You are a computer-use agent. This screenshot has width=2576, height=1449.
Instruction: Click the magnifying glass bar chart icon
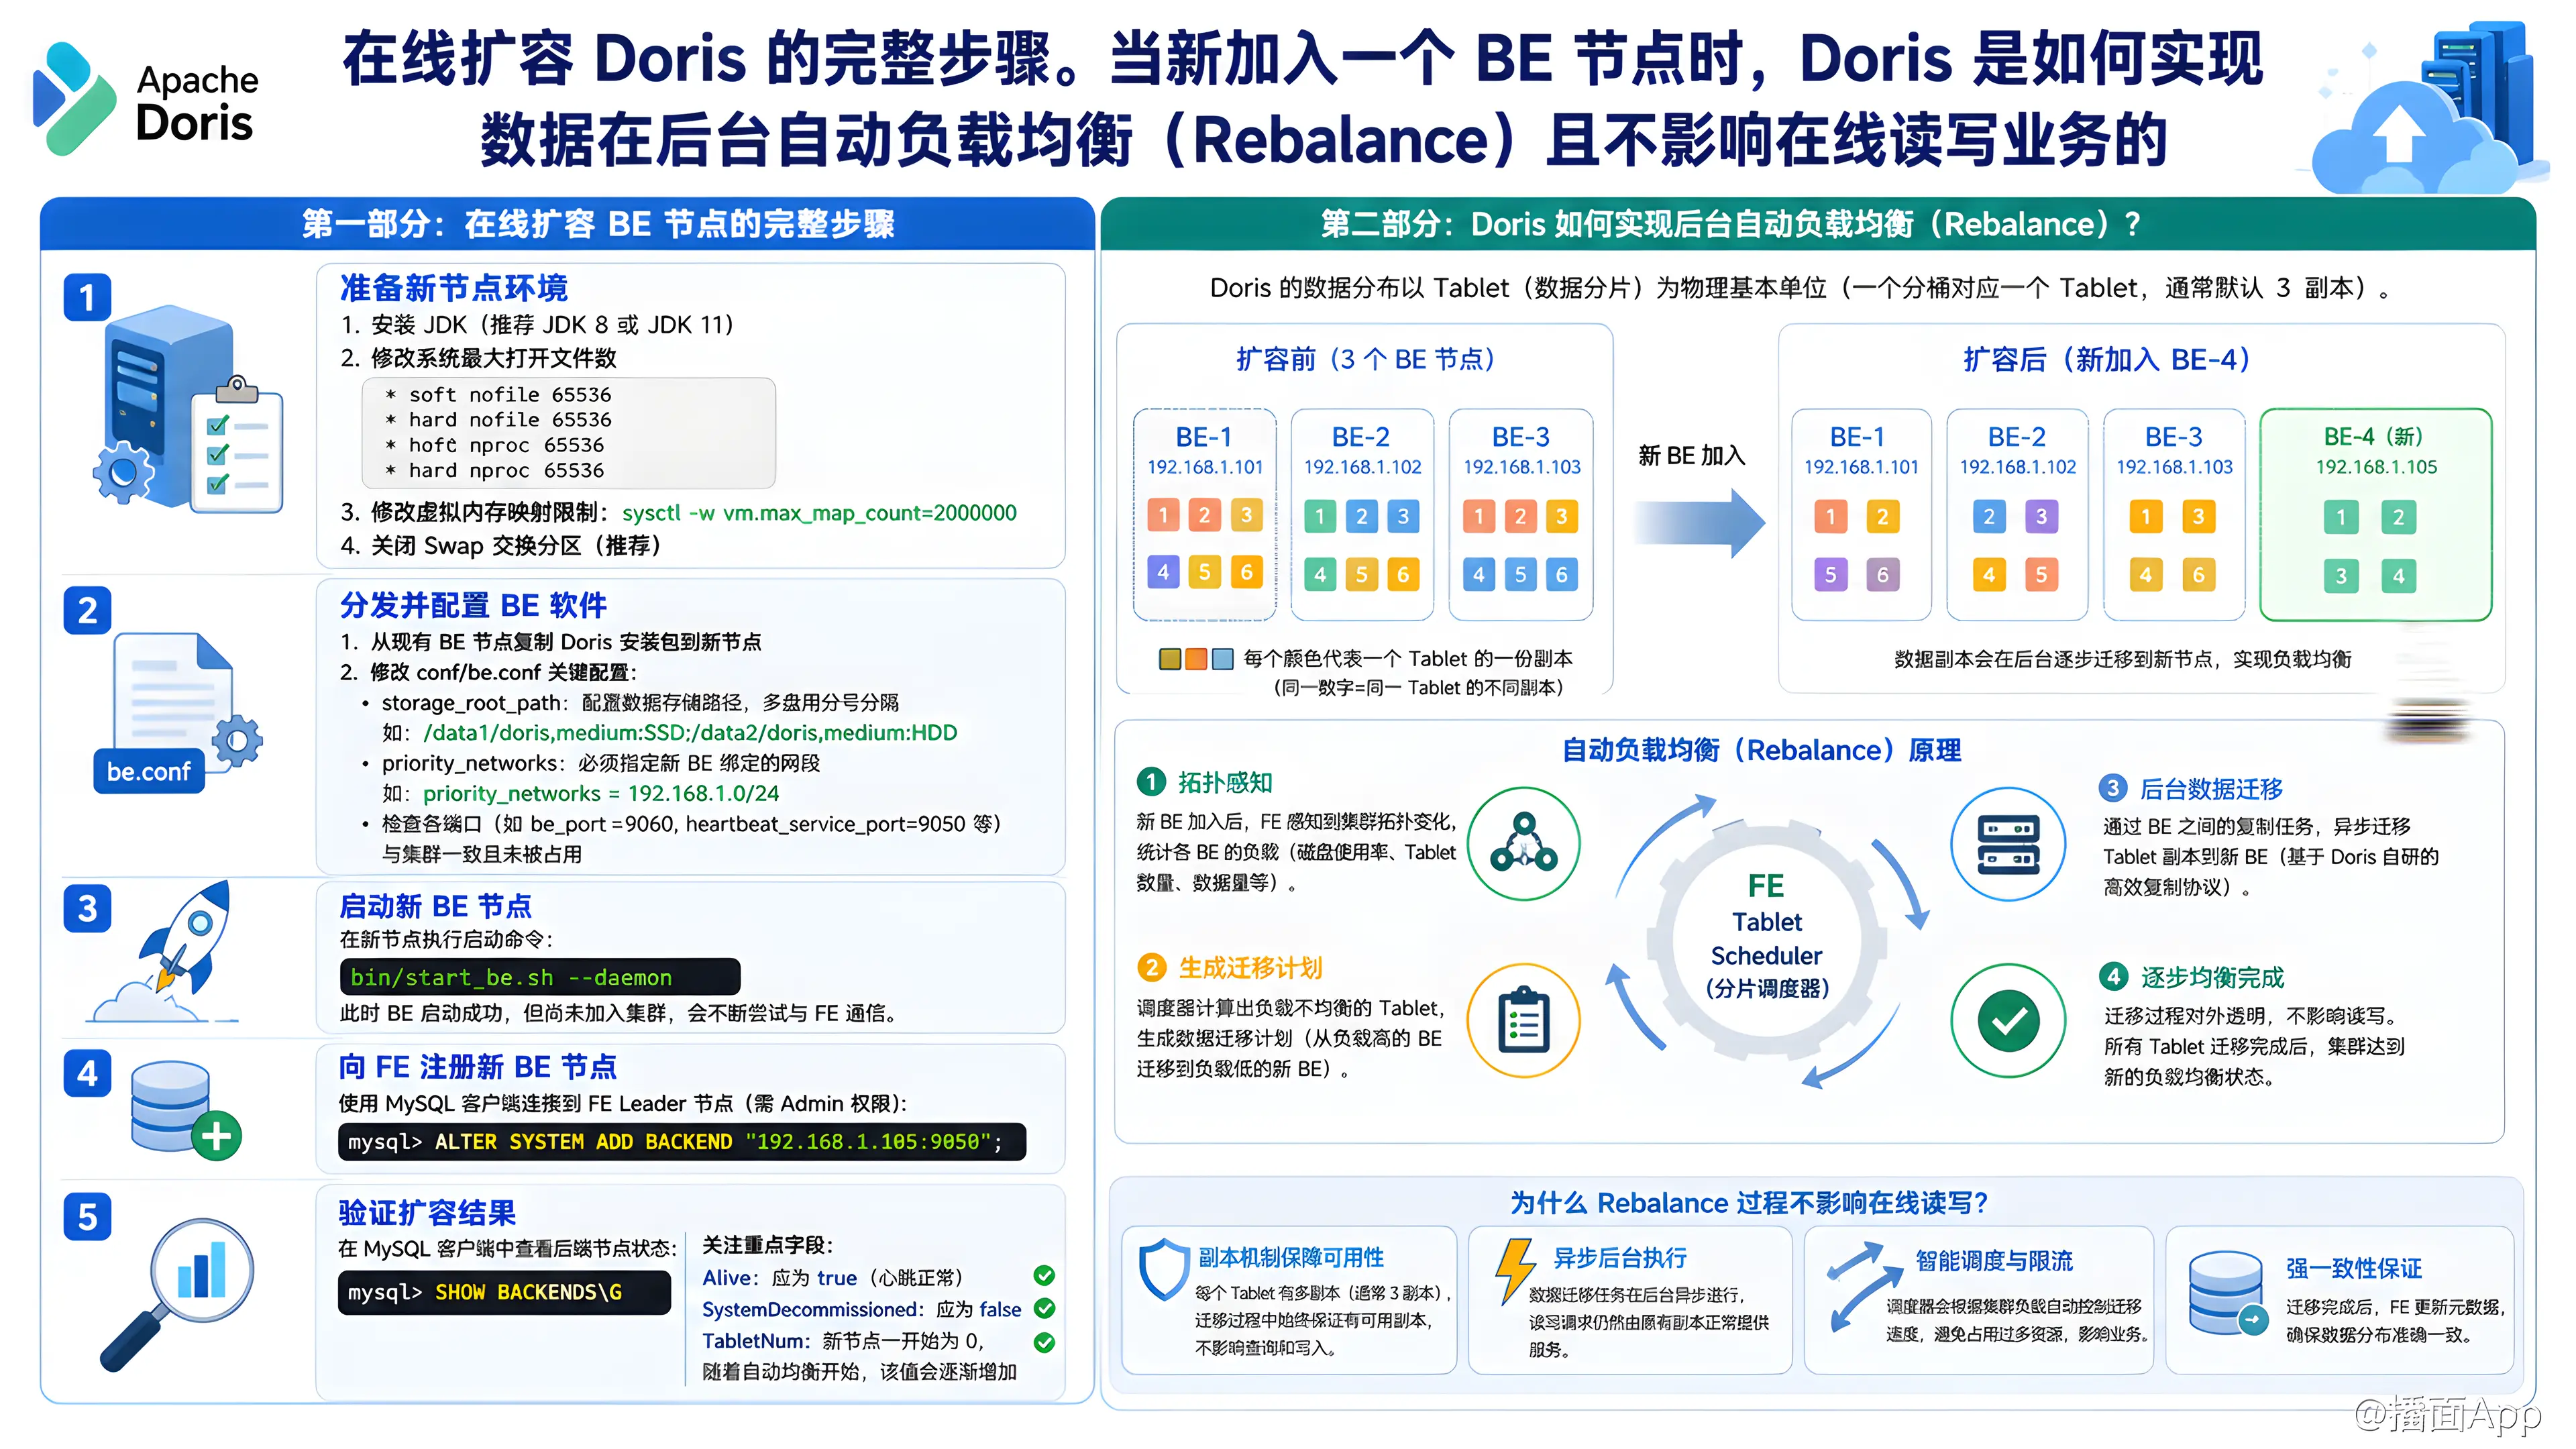(177, 1294)
